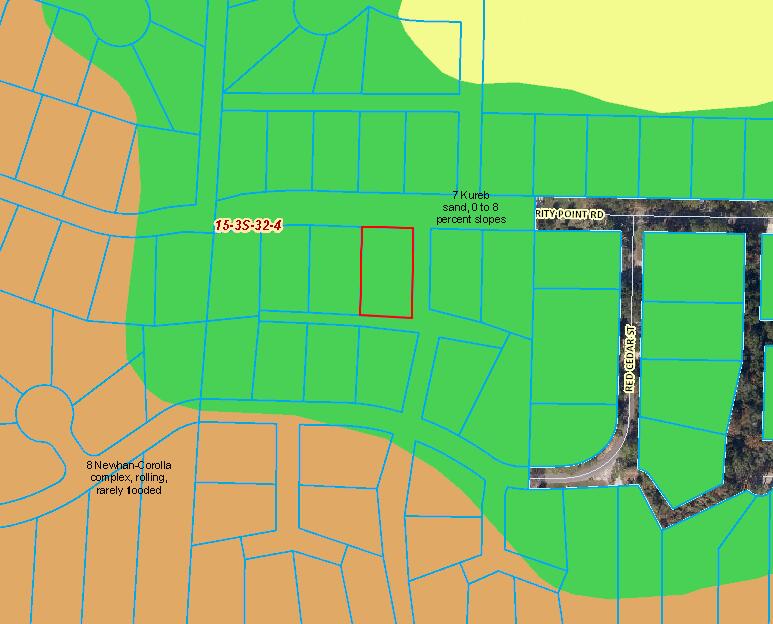The height and width of the screenshot is (624, 773).
Task: Select parcel southeast of Rity Point and Red Cedar
Action: [x=692, y=266]
